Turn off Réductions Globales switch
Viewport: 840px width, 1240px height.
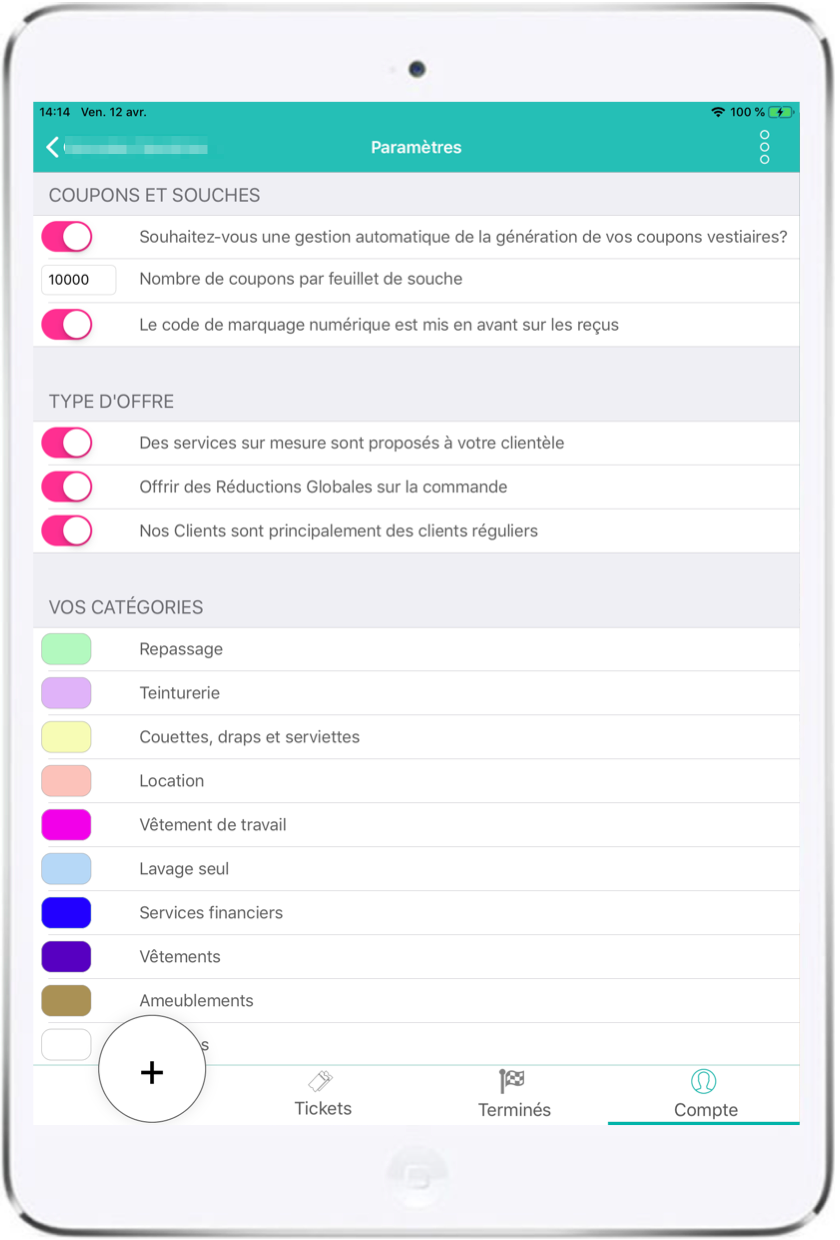[x=67, y=487]
